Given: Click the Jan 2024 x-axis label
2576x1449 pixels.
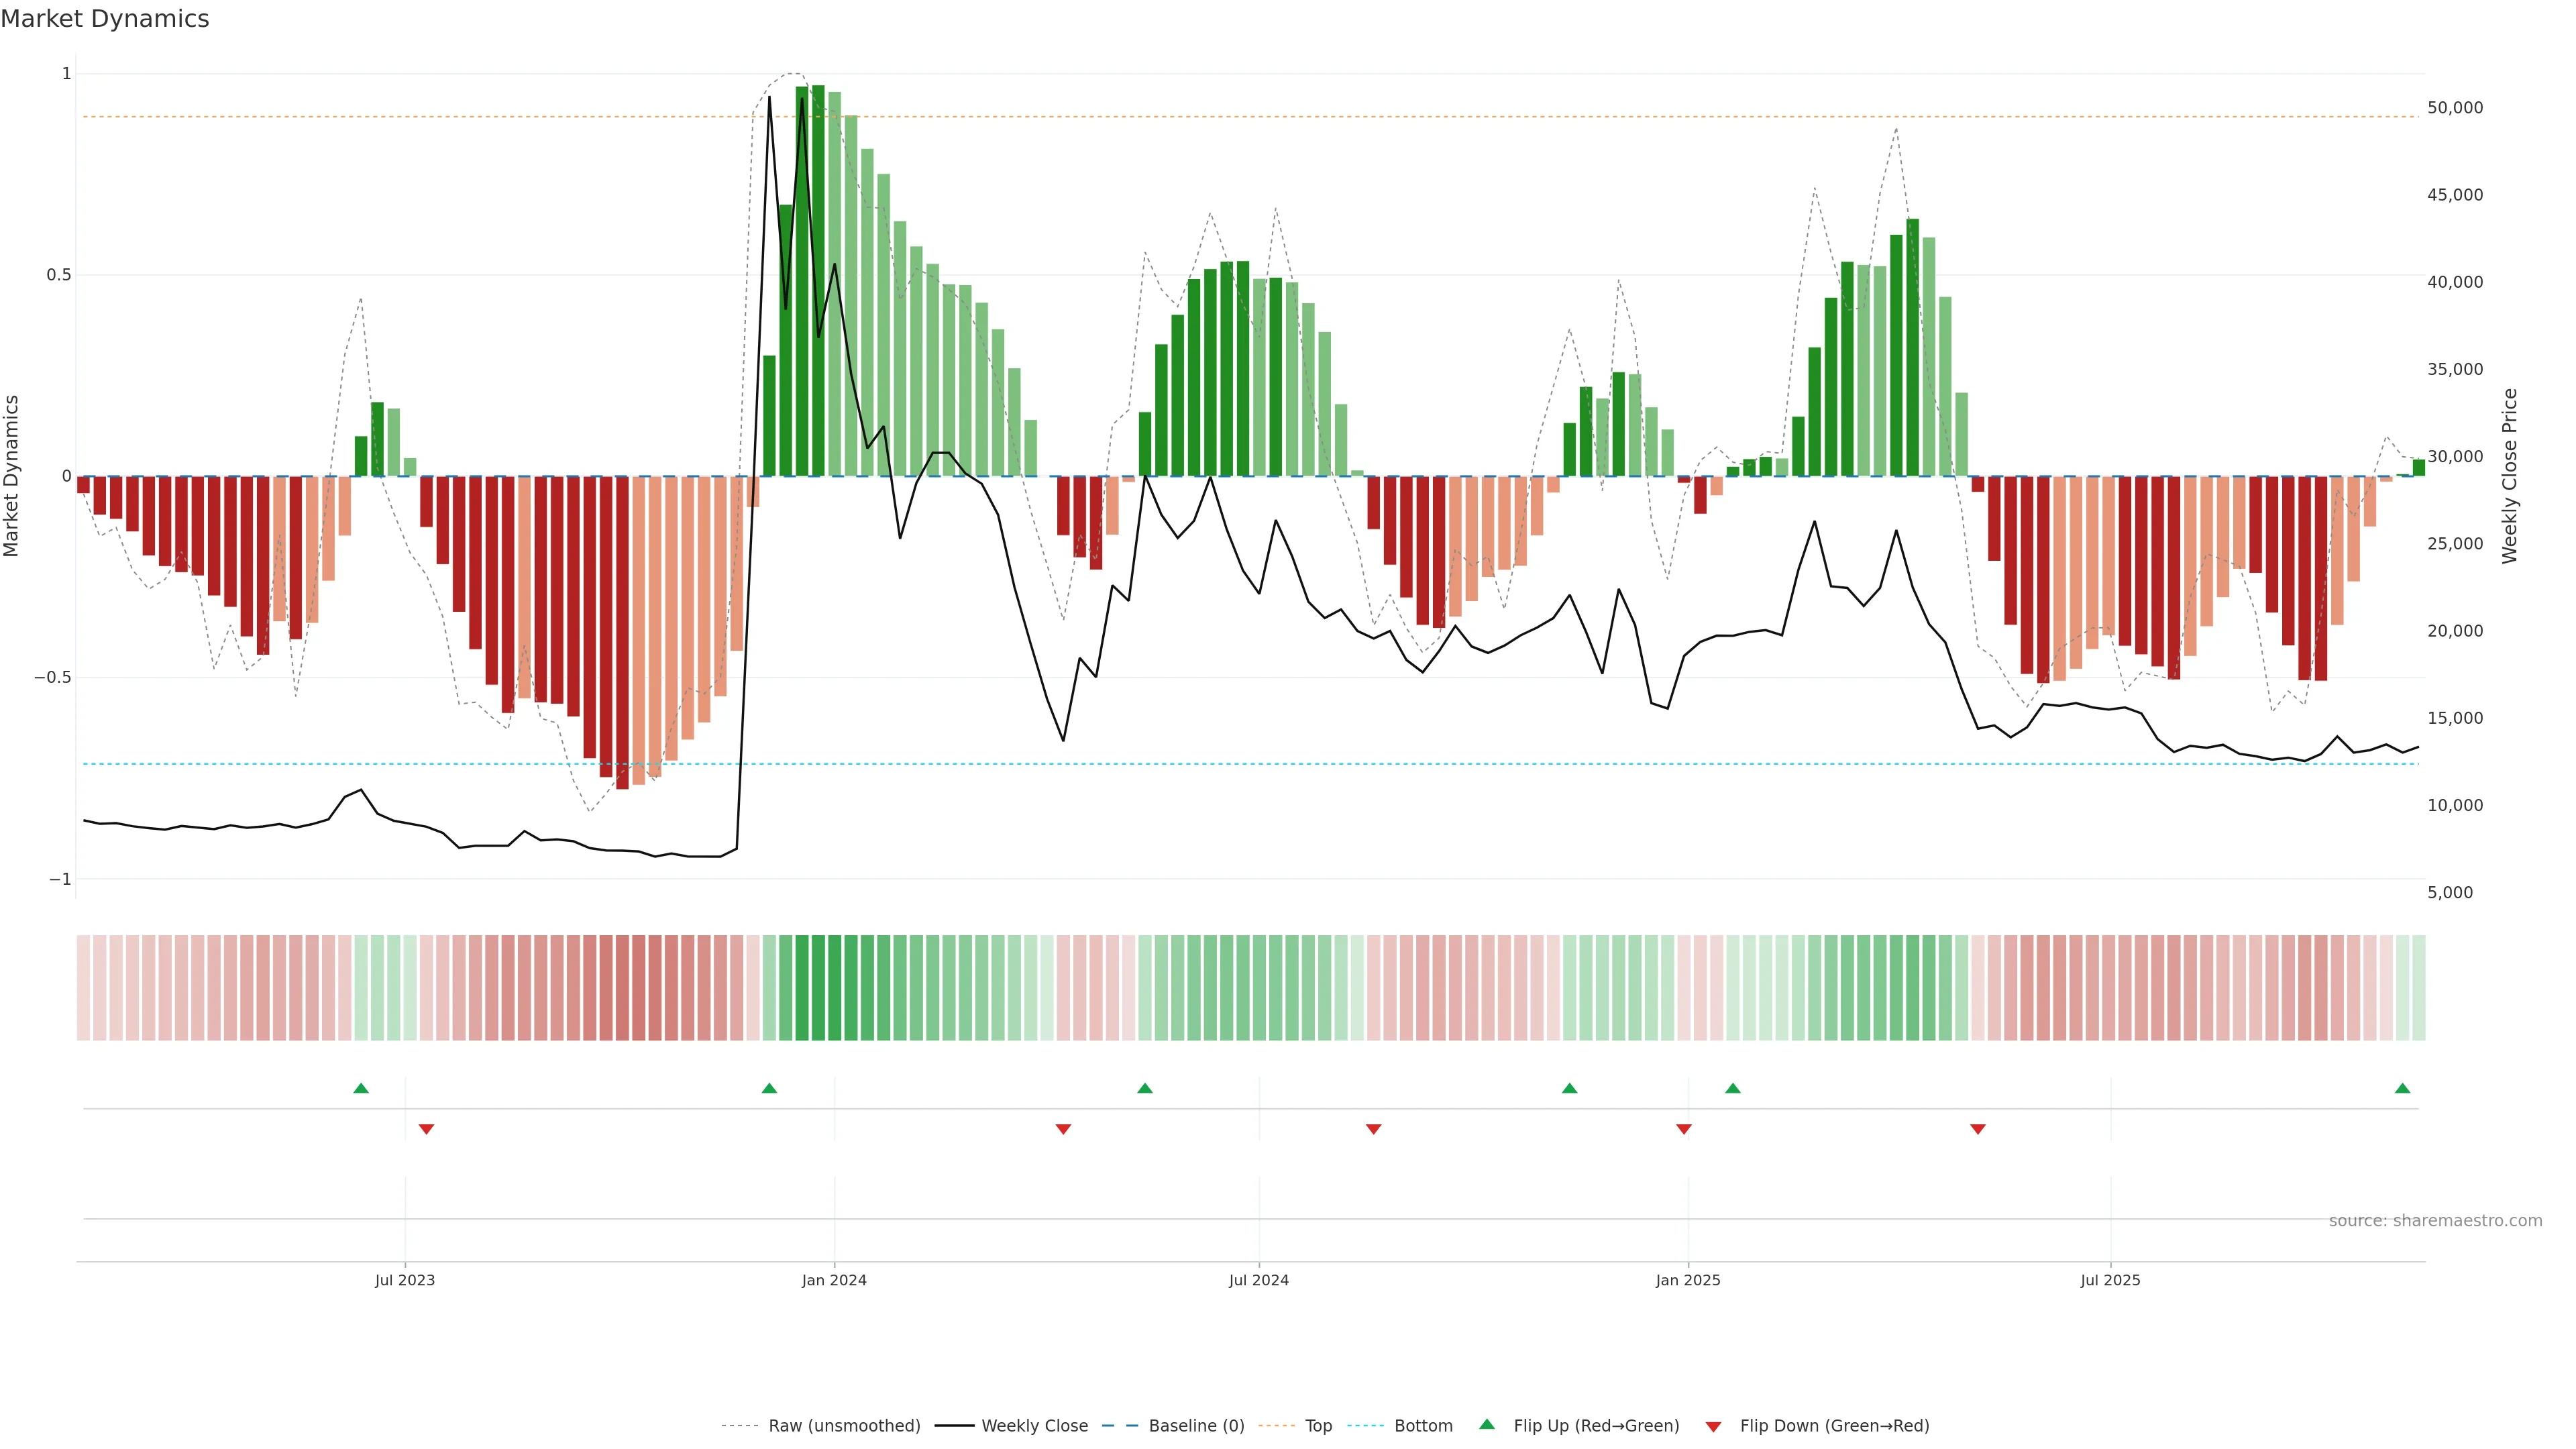Looking at the screenshot, I should pyautogui.click(x=834, y=1280).
